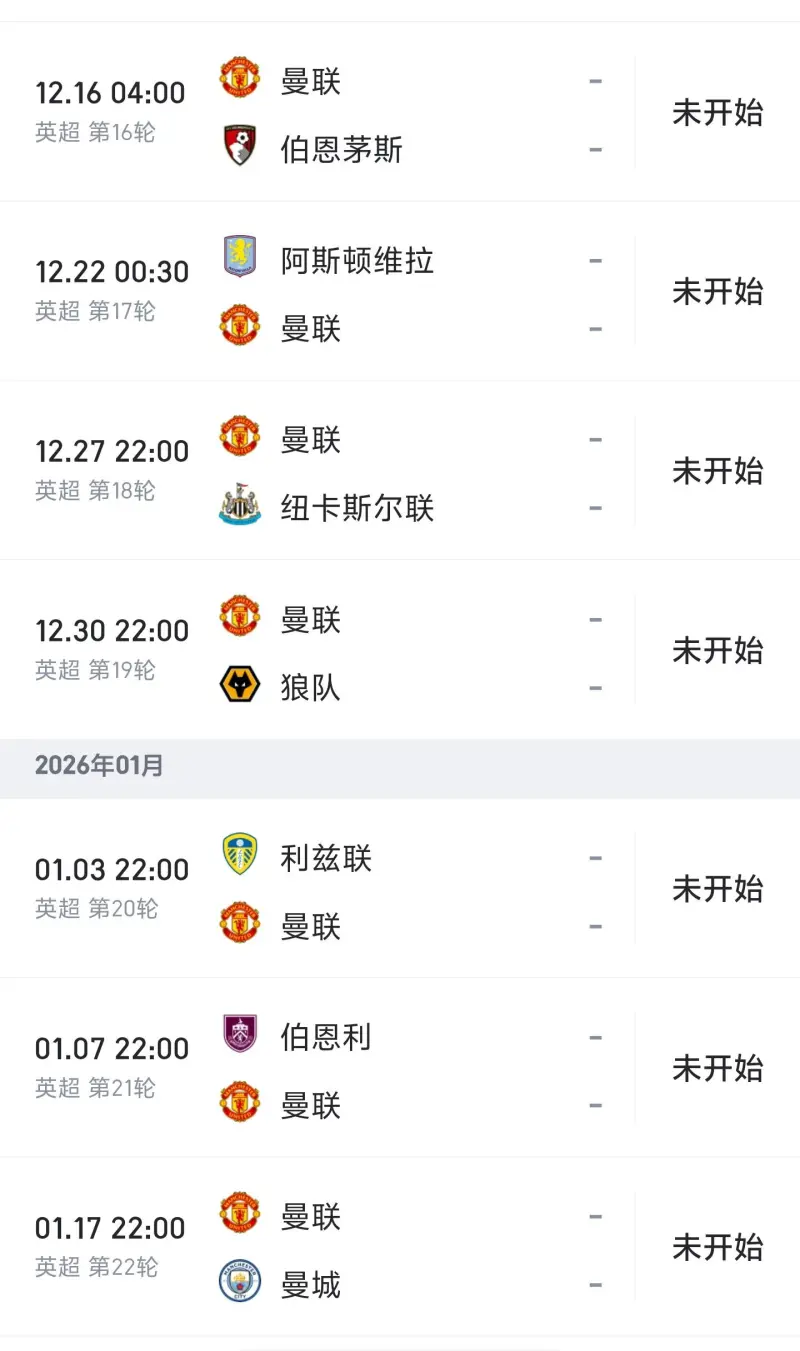
Task: Click the Wolves club crest icon
Action: (240, 685)
